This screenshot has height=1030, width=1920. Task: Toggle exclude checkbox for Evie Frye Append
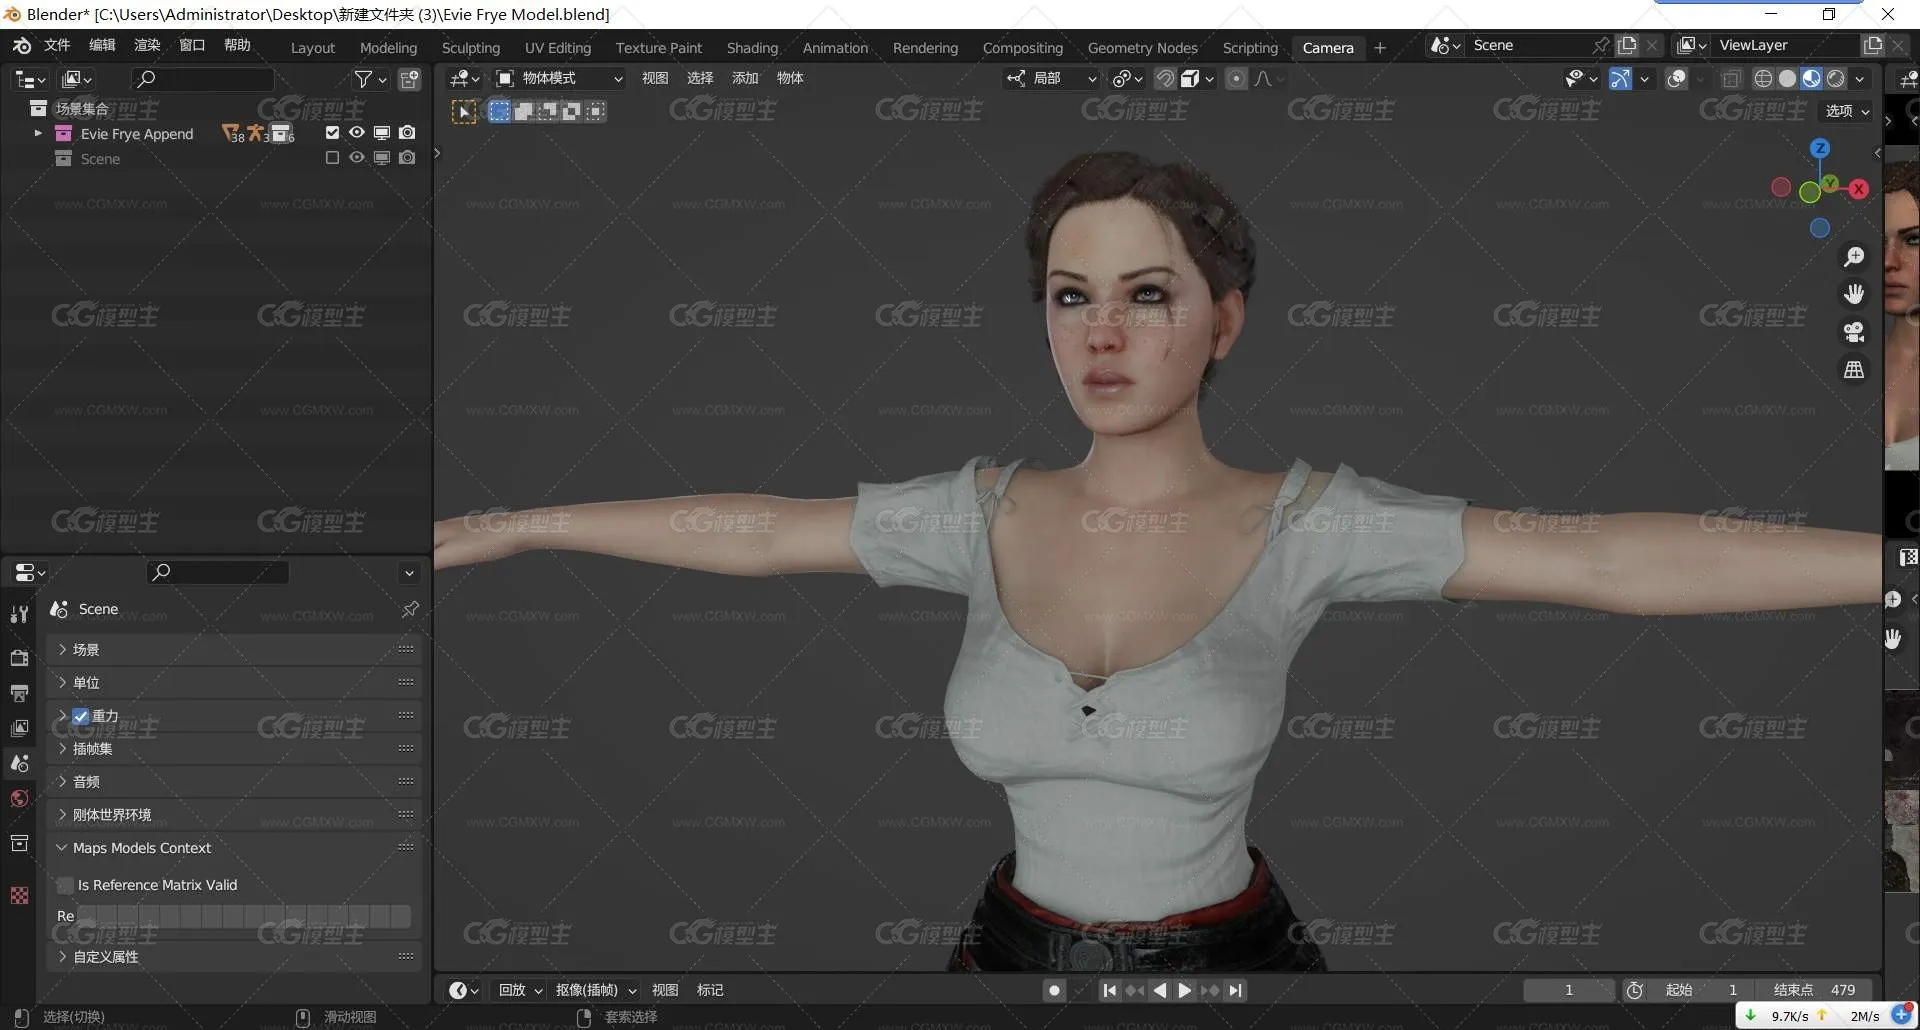coord(333,132)
